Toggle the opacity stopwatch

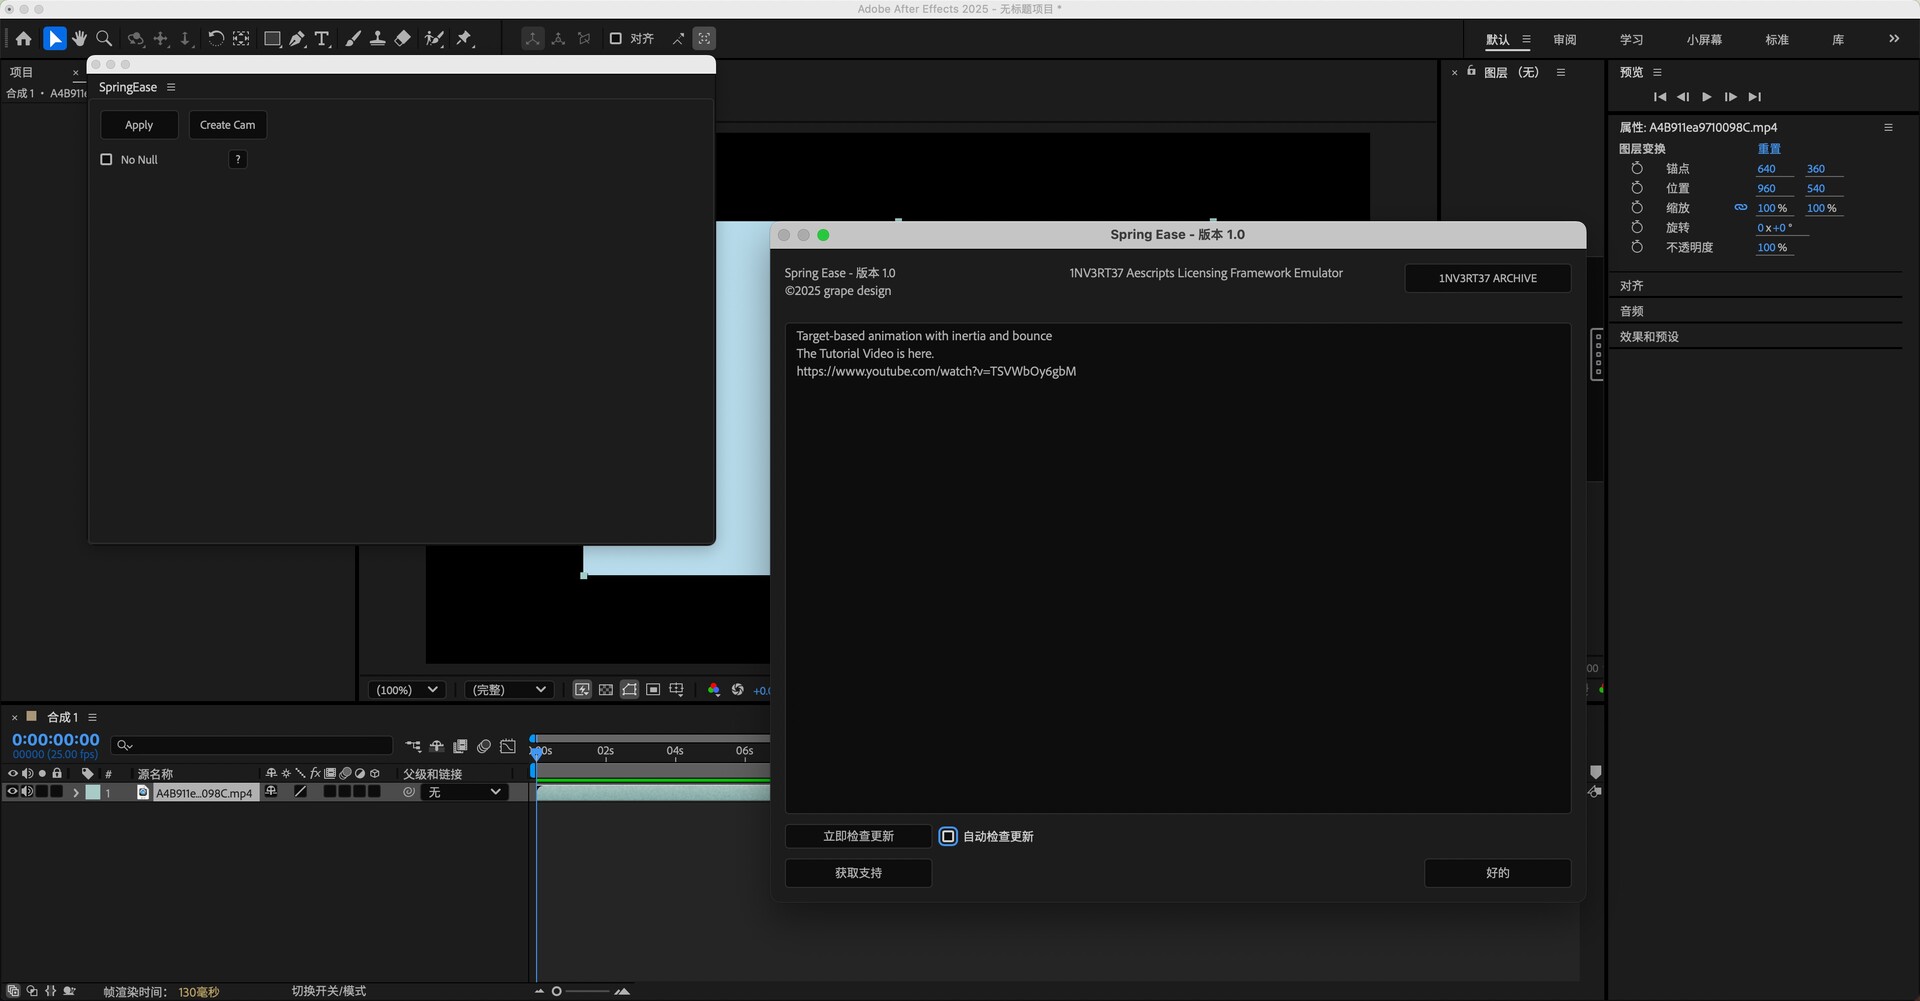pos(1637,247)
